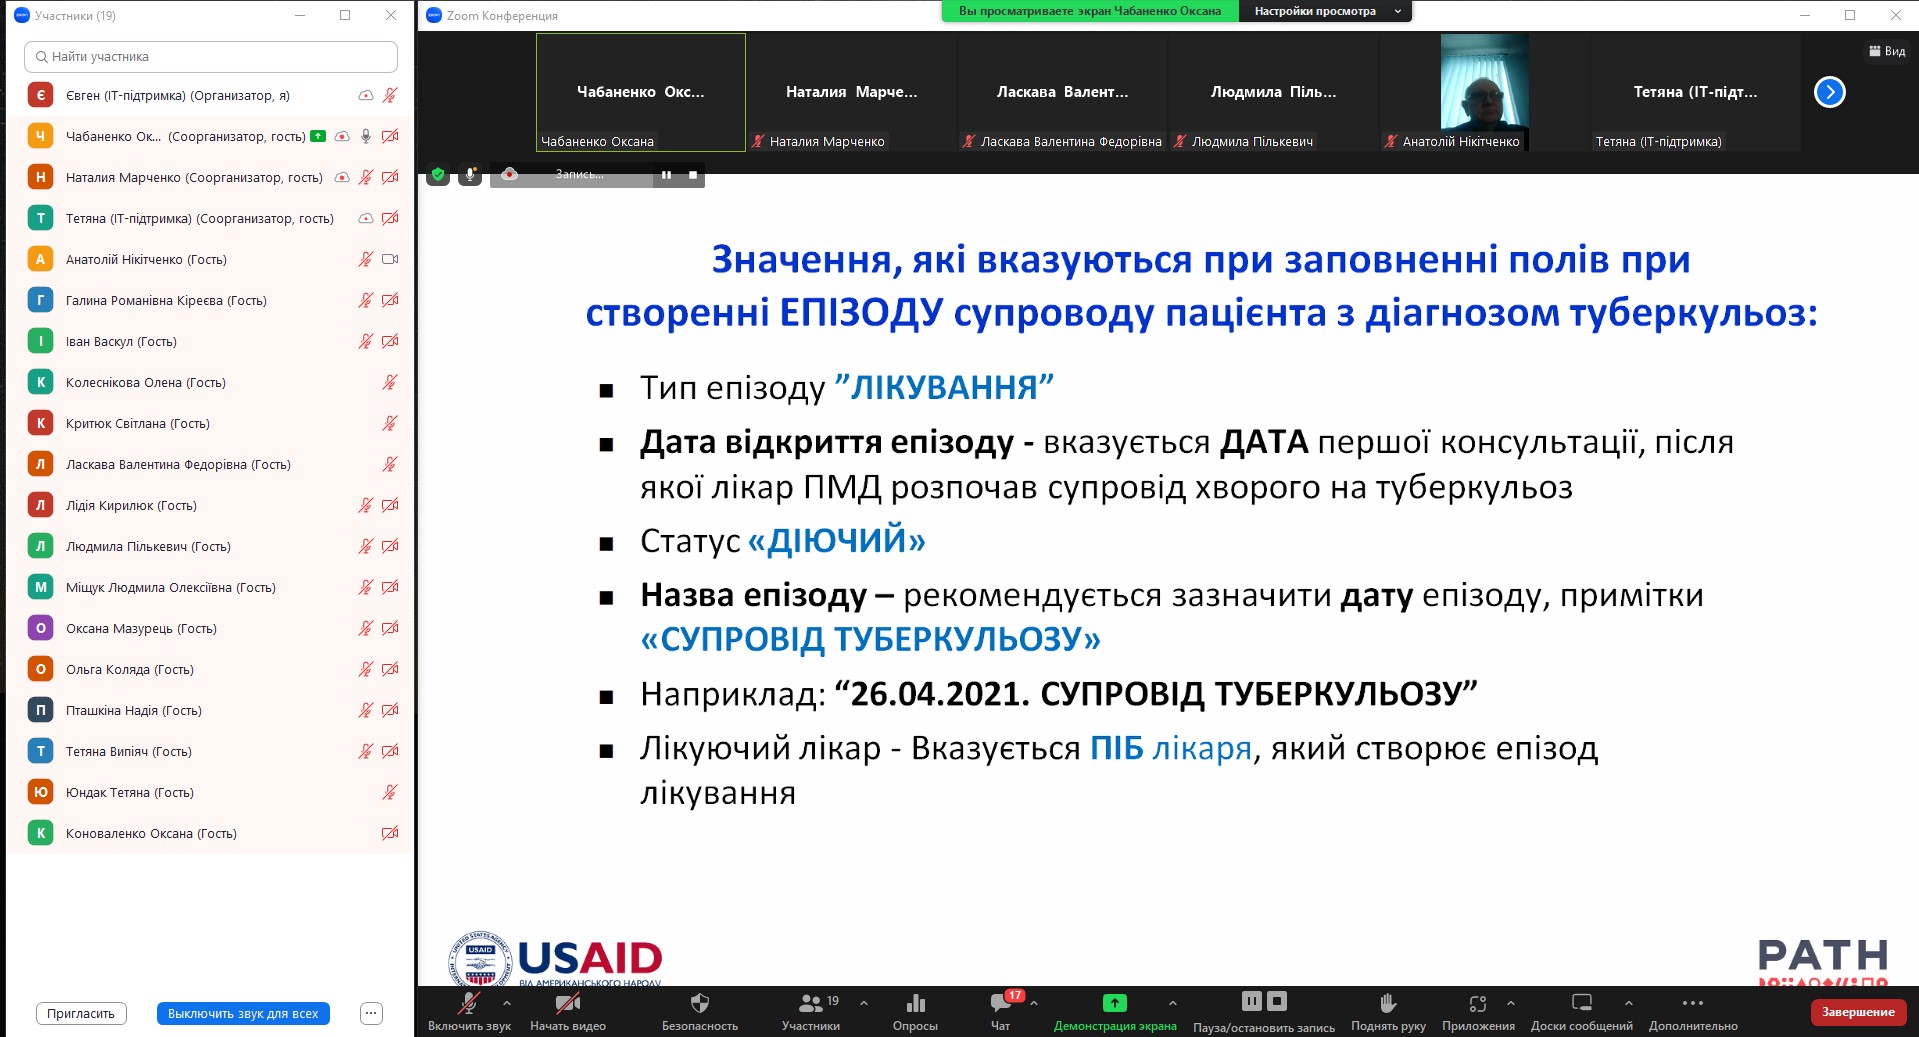Open the Настройки просмотра dropdown
Image resolution: width=1919 pixels, height=1037 pixels.
click(x=1325, y=11)
